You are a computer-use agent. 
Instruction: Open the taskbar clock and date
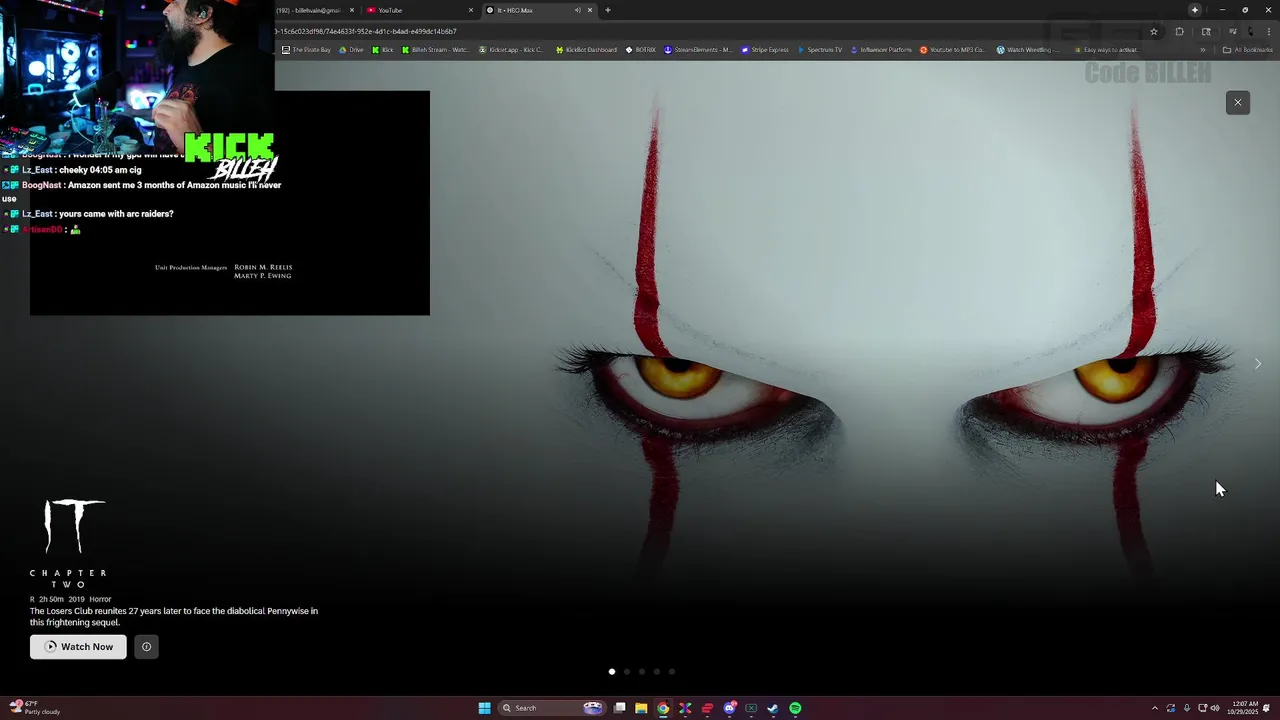tap(1245, 708)
